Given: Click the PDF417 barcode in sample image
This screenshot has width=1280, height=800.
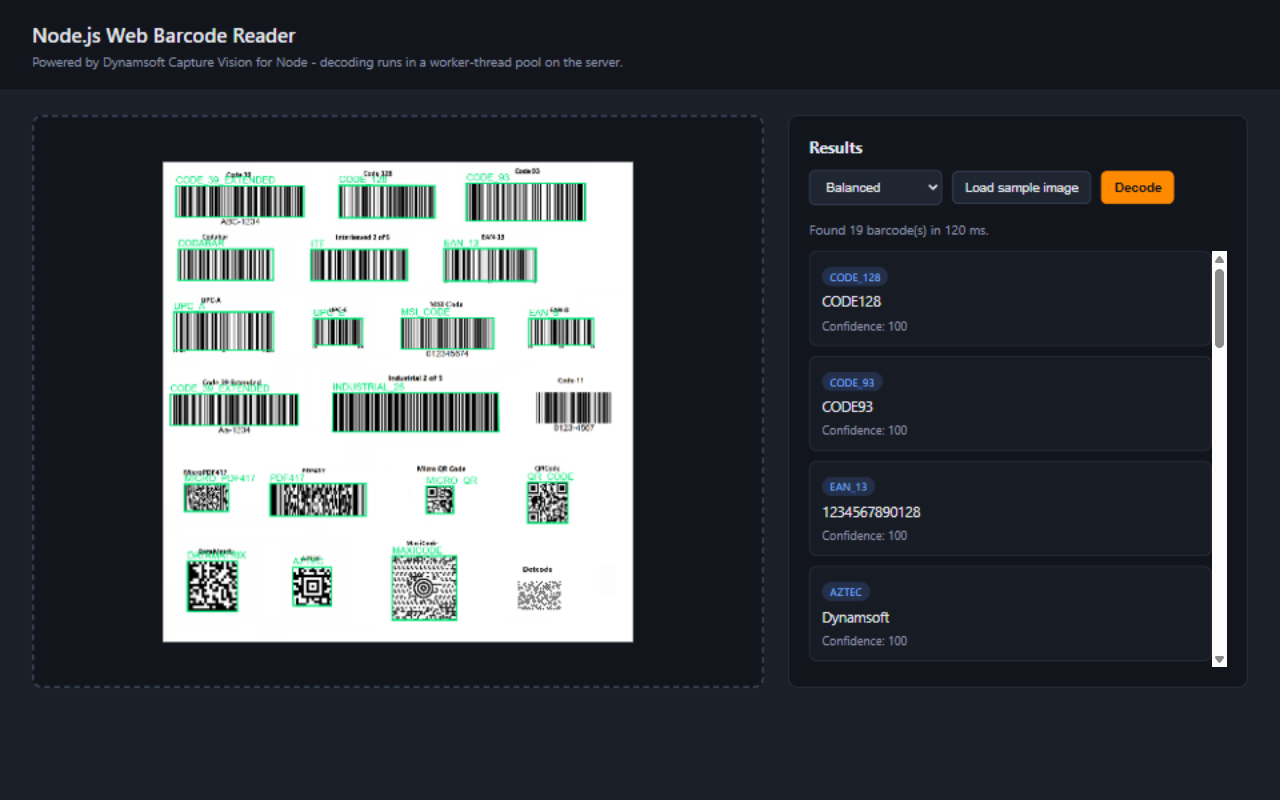Looking at the screenshot, I should click(318, 500).
